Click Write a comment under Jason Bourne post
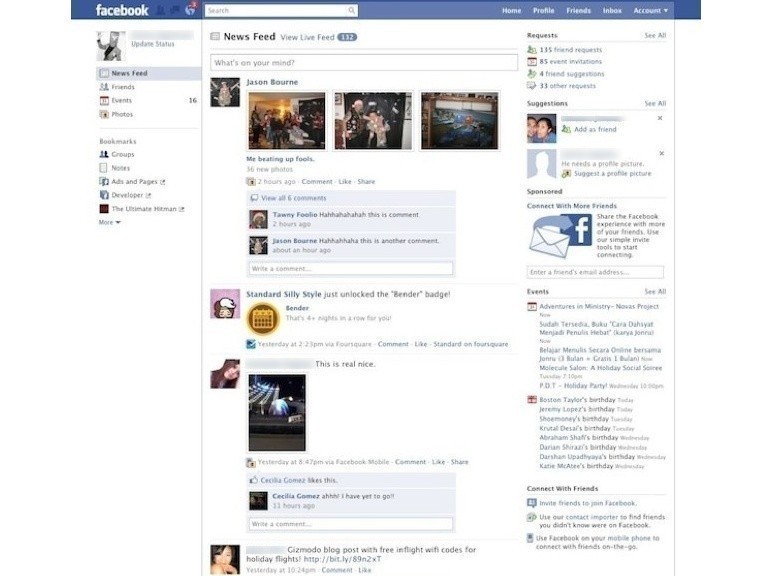The height and width of the screenshot is (576, 770). pos(351,269)
